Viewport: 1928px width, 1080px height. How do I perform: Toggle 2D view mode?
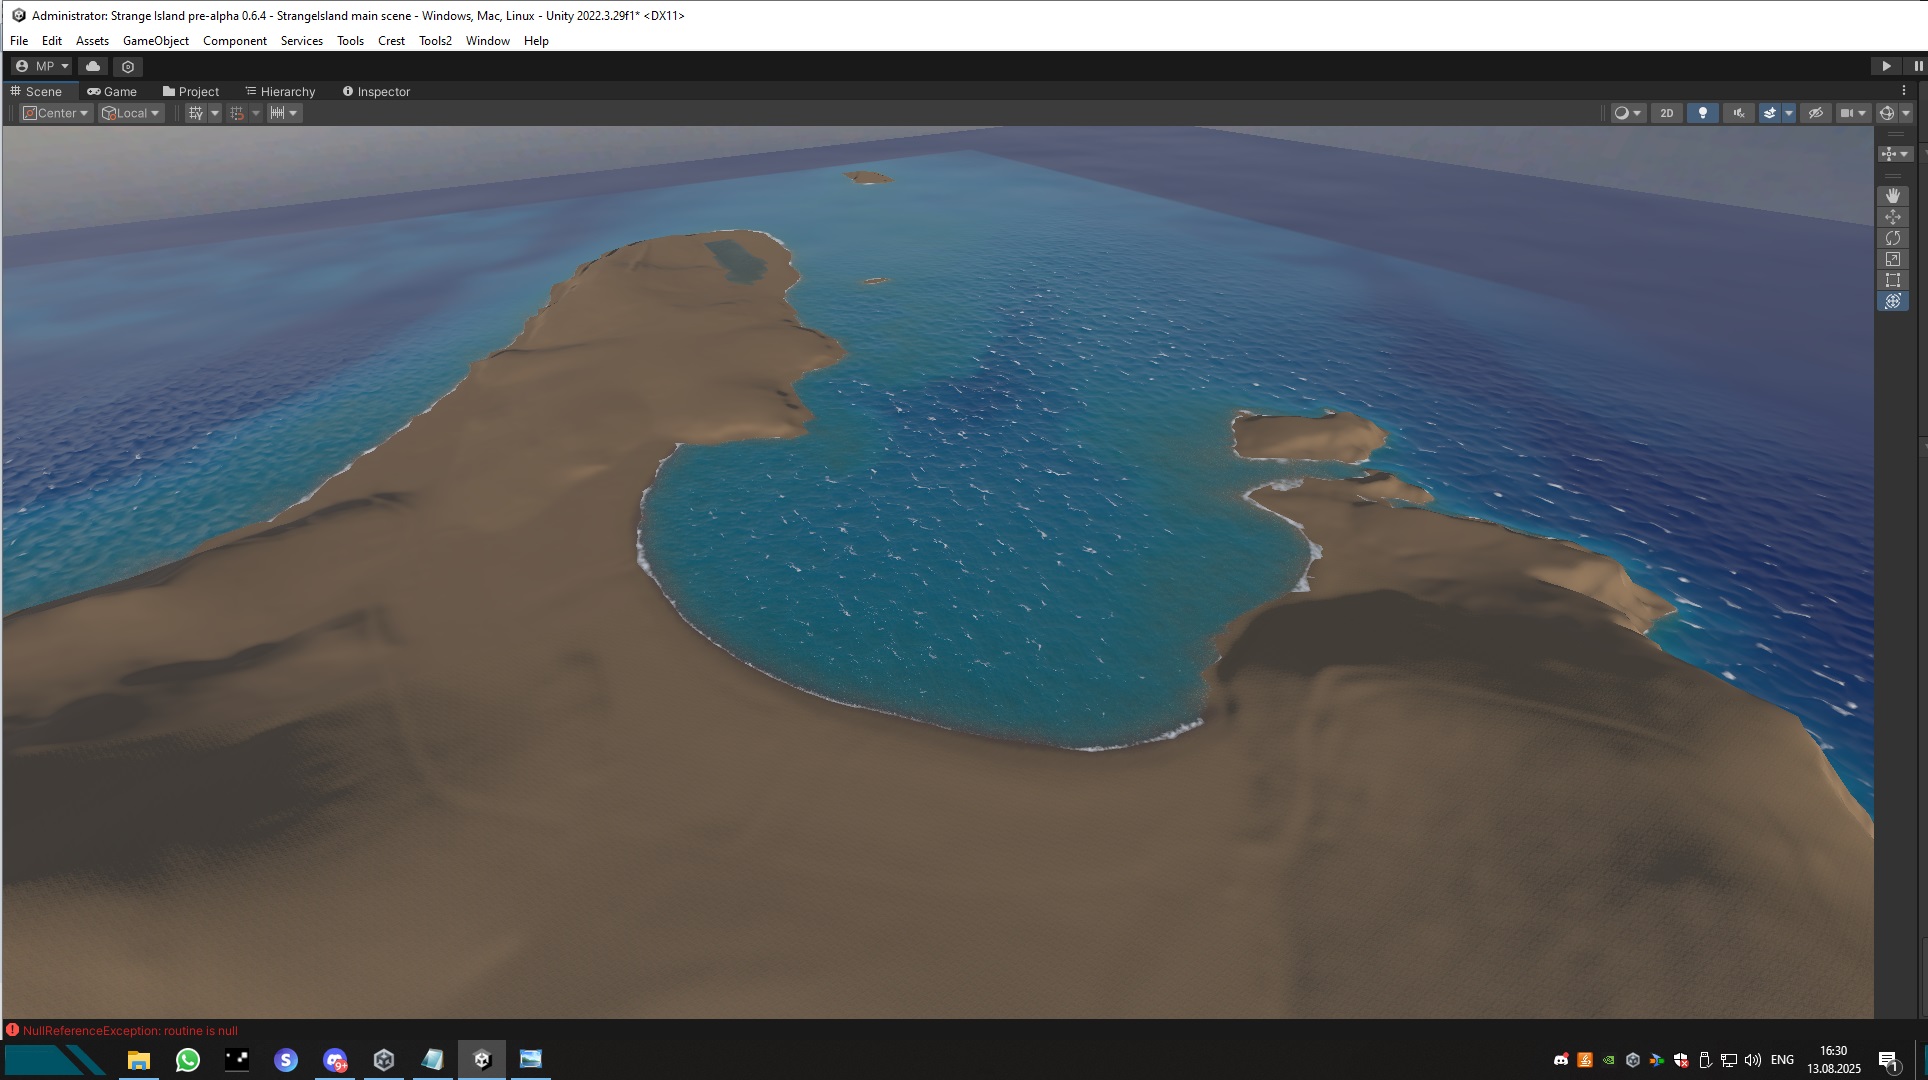pos(1666,113)
